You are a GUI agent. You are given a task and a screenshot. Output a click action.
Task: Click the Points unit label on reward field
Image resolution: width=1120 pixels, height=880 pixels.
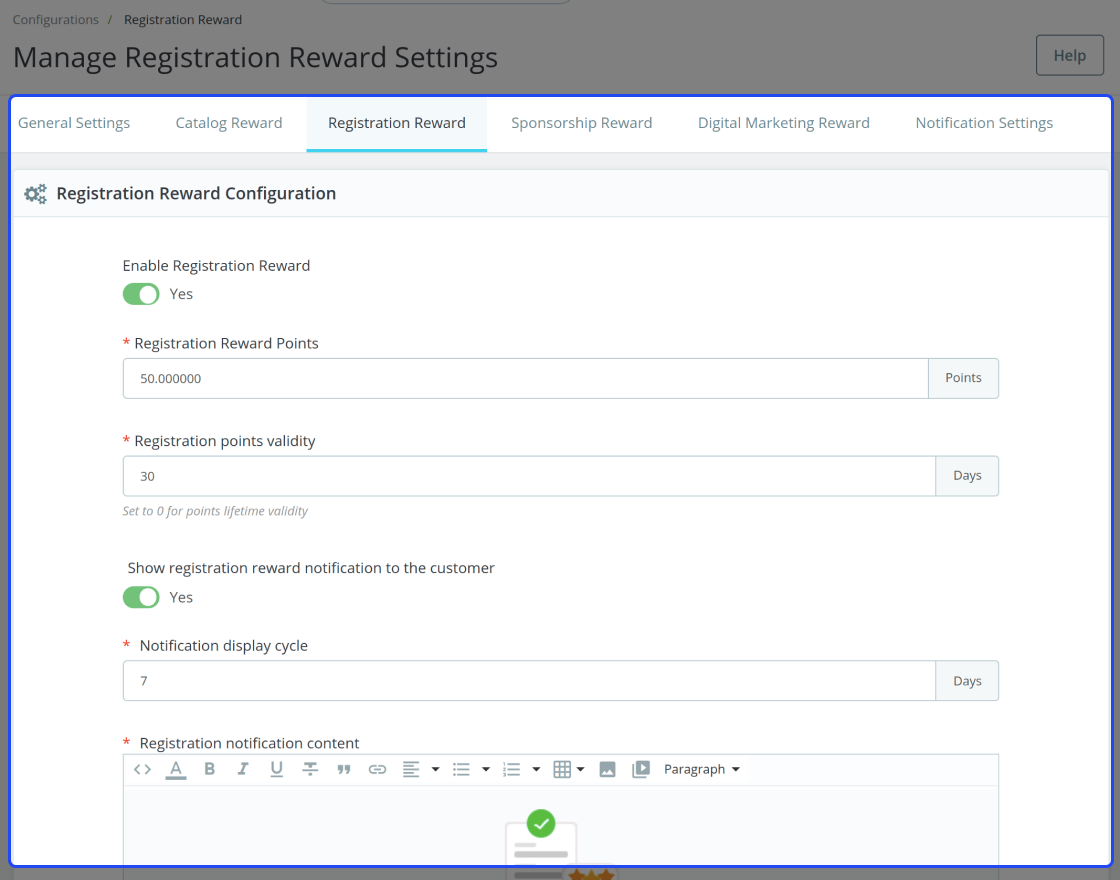[963, 379]
